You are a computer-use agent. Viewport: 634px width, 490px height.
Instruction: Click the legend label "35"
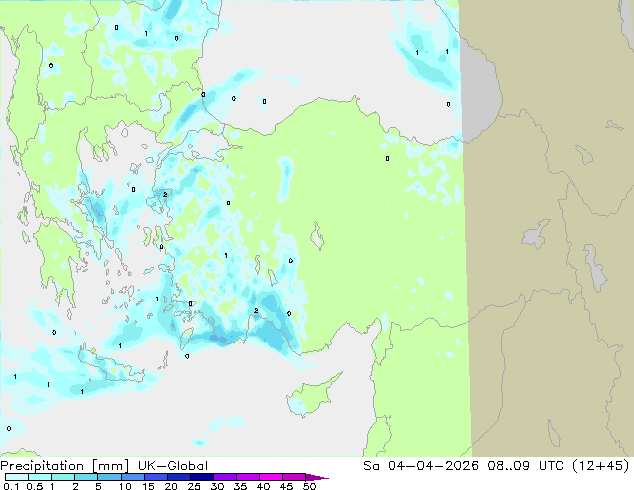240,486
